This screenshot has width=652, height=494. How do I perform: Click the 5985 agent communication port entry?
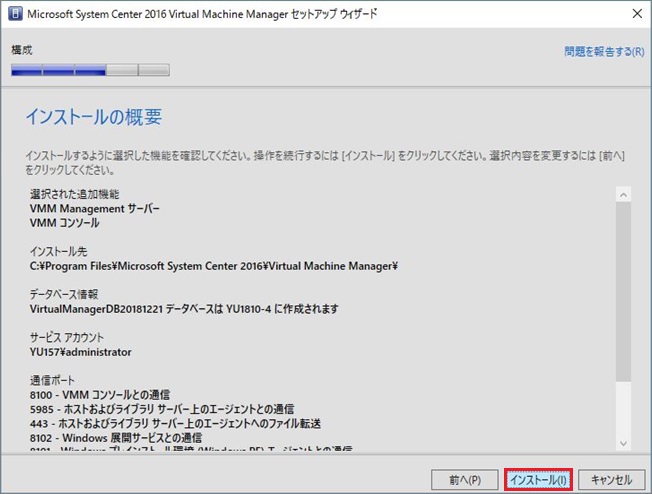click(x=162, y=409)
